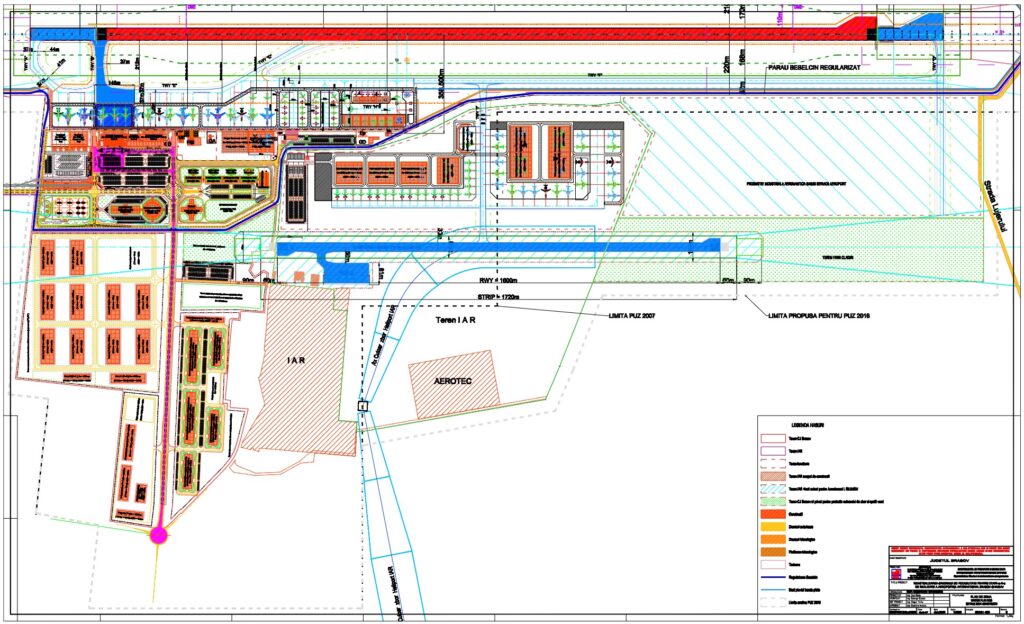Screen dimensions: 1024x624
Task: Click the 'LIMITA PUZ 2007' annotation
Action: 632,316
